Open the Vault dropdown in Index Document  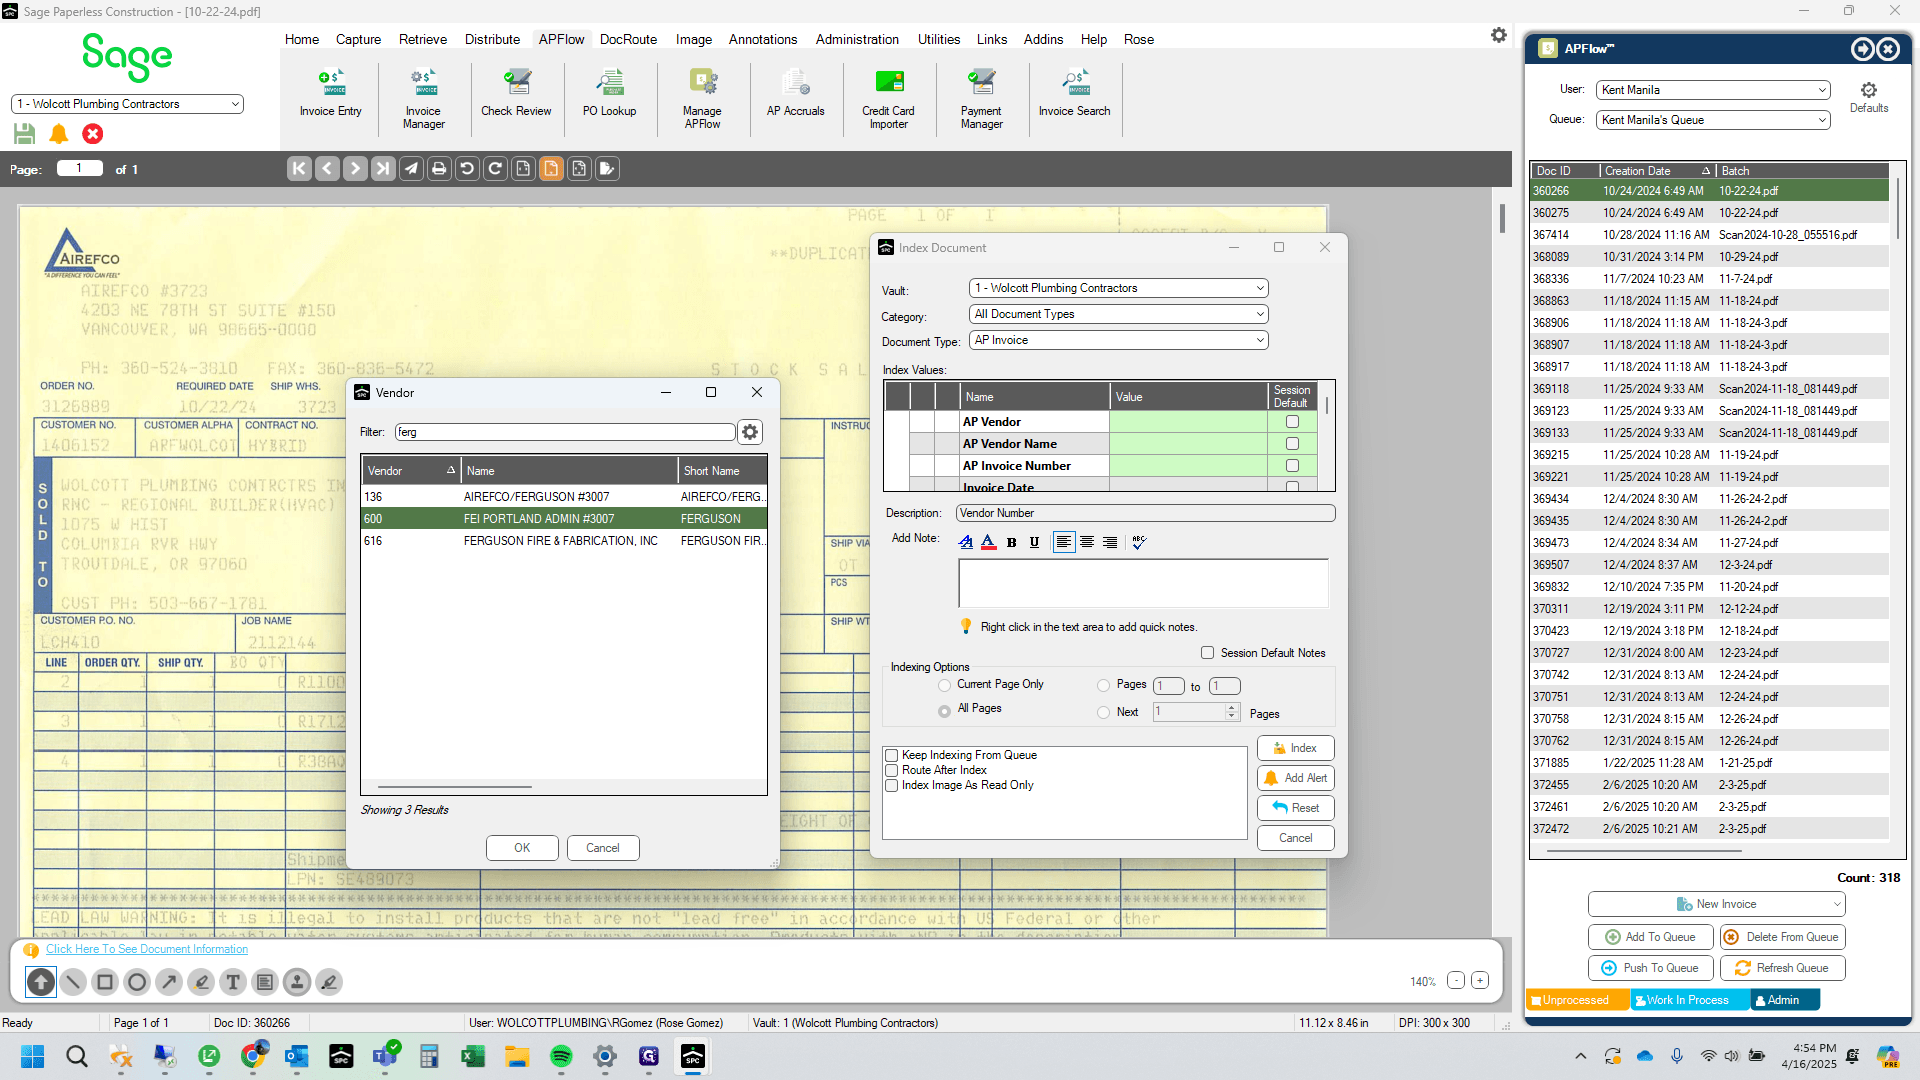(x=1119, y=288)
